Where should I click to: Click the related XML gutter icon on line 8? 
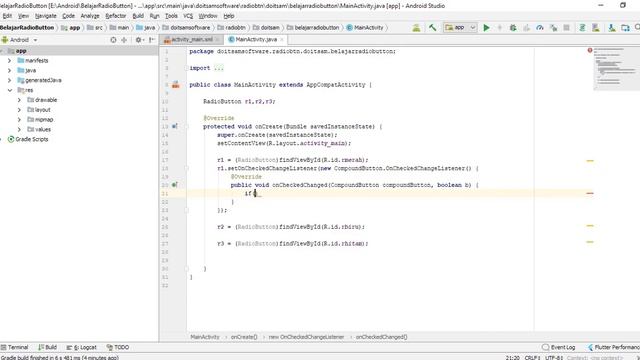tap(176, 85)
